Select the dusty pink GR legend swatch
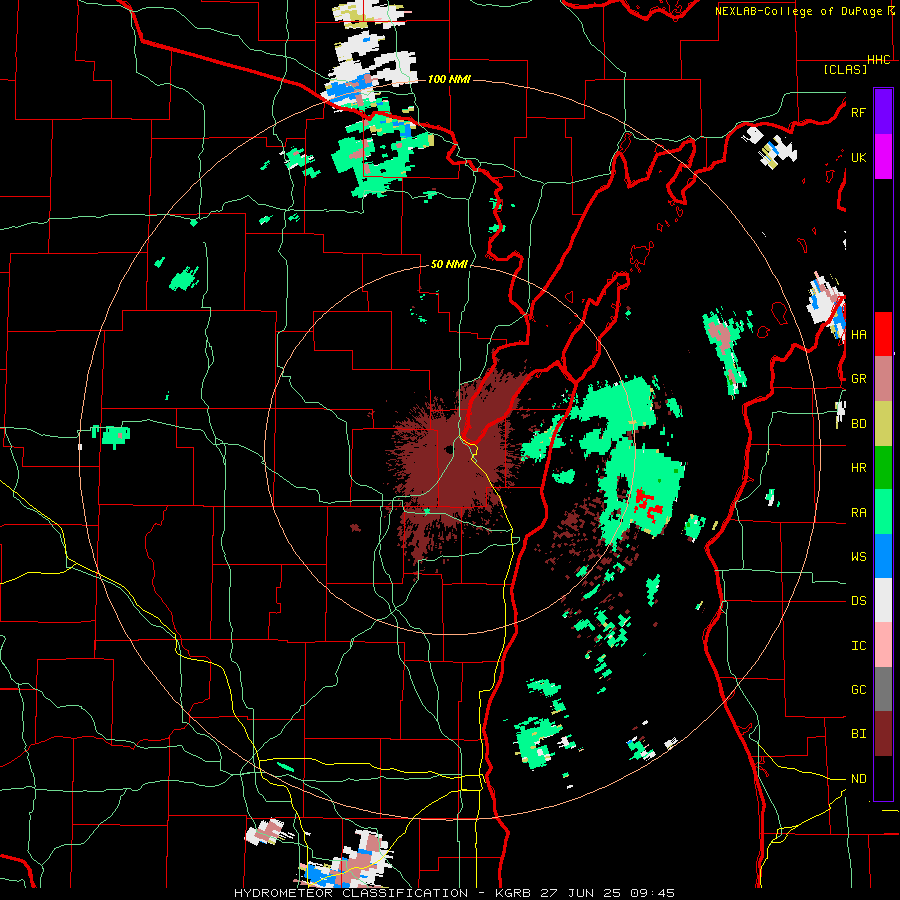 tap(883, 379)
